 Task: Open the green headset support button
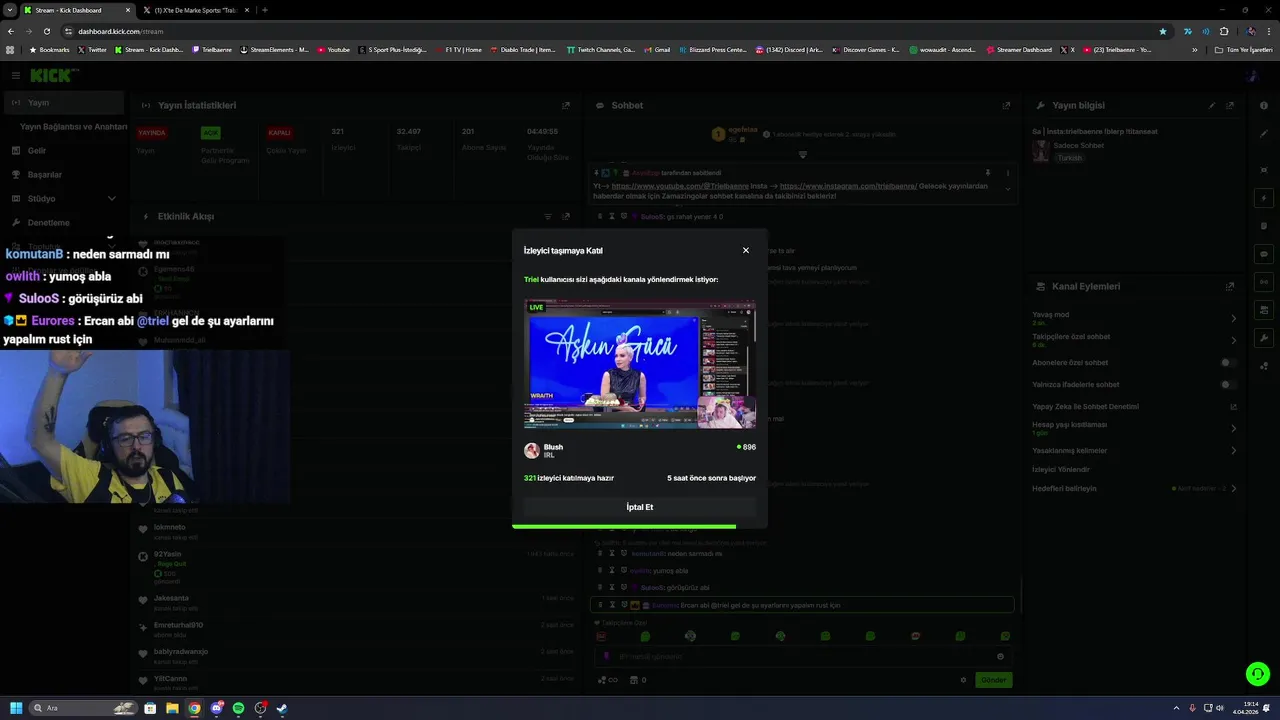(x=1257, y=674)
